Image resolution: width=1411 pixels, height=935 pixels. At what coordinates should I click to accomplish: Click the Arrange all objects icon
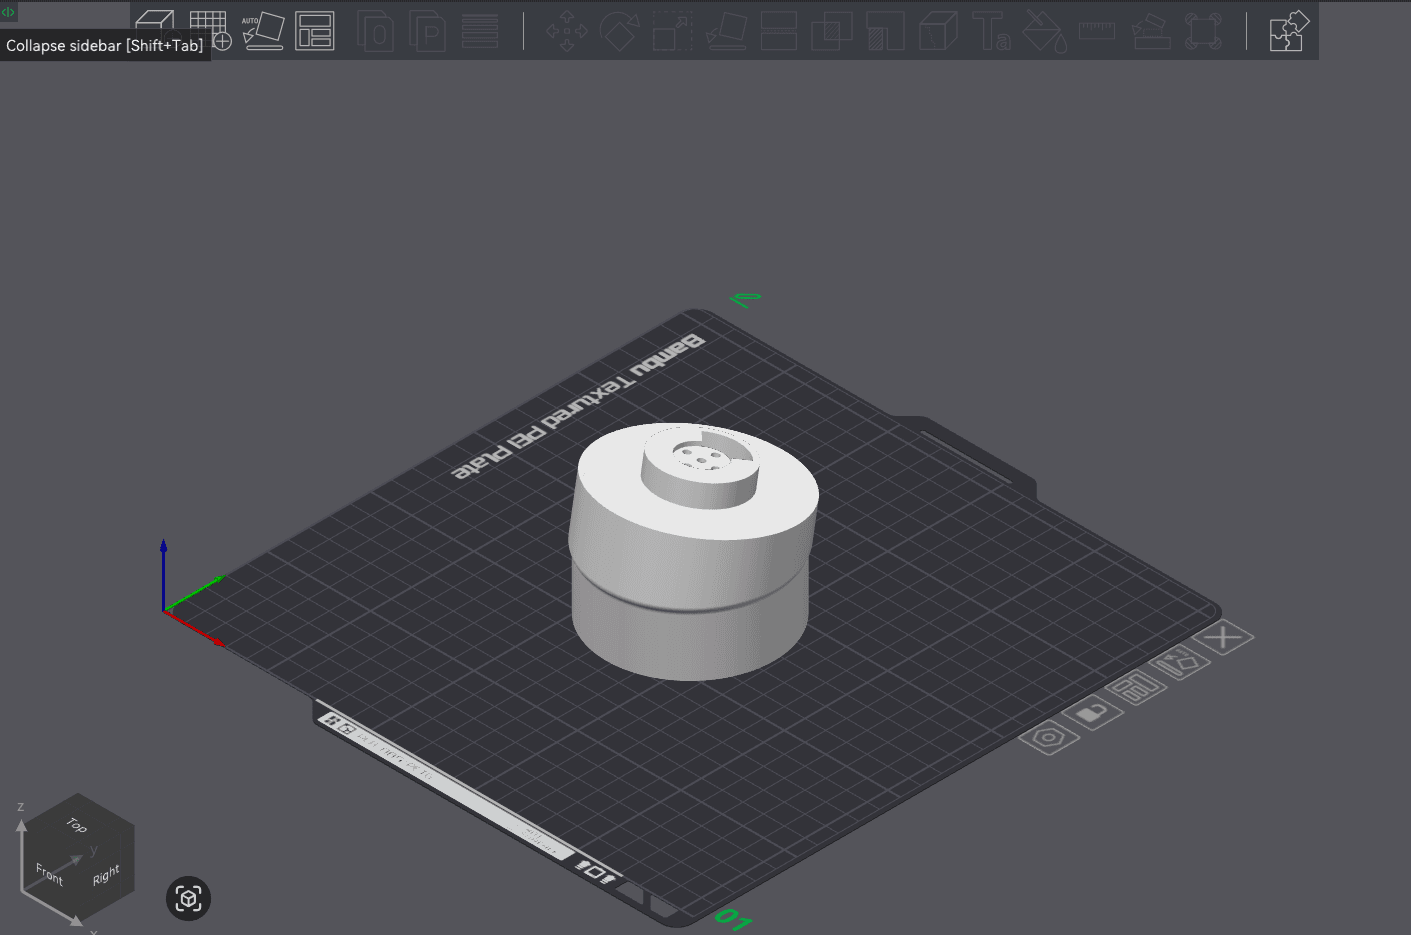[x=314, y=32]
